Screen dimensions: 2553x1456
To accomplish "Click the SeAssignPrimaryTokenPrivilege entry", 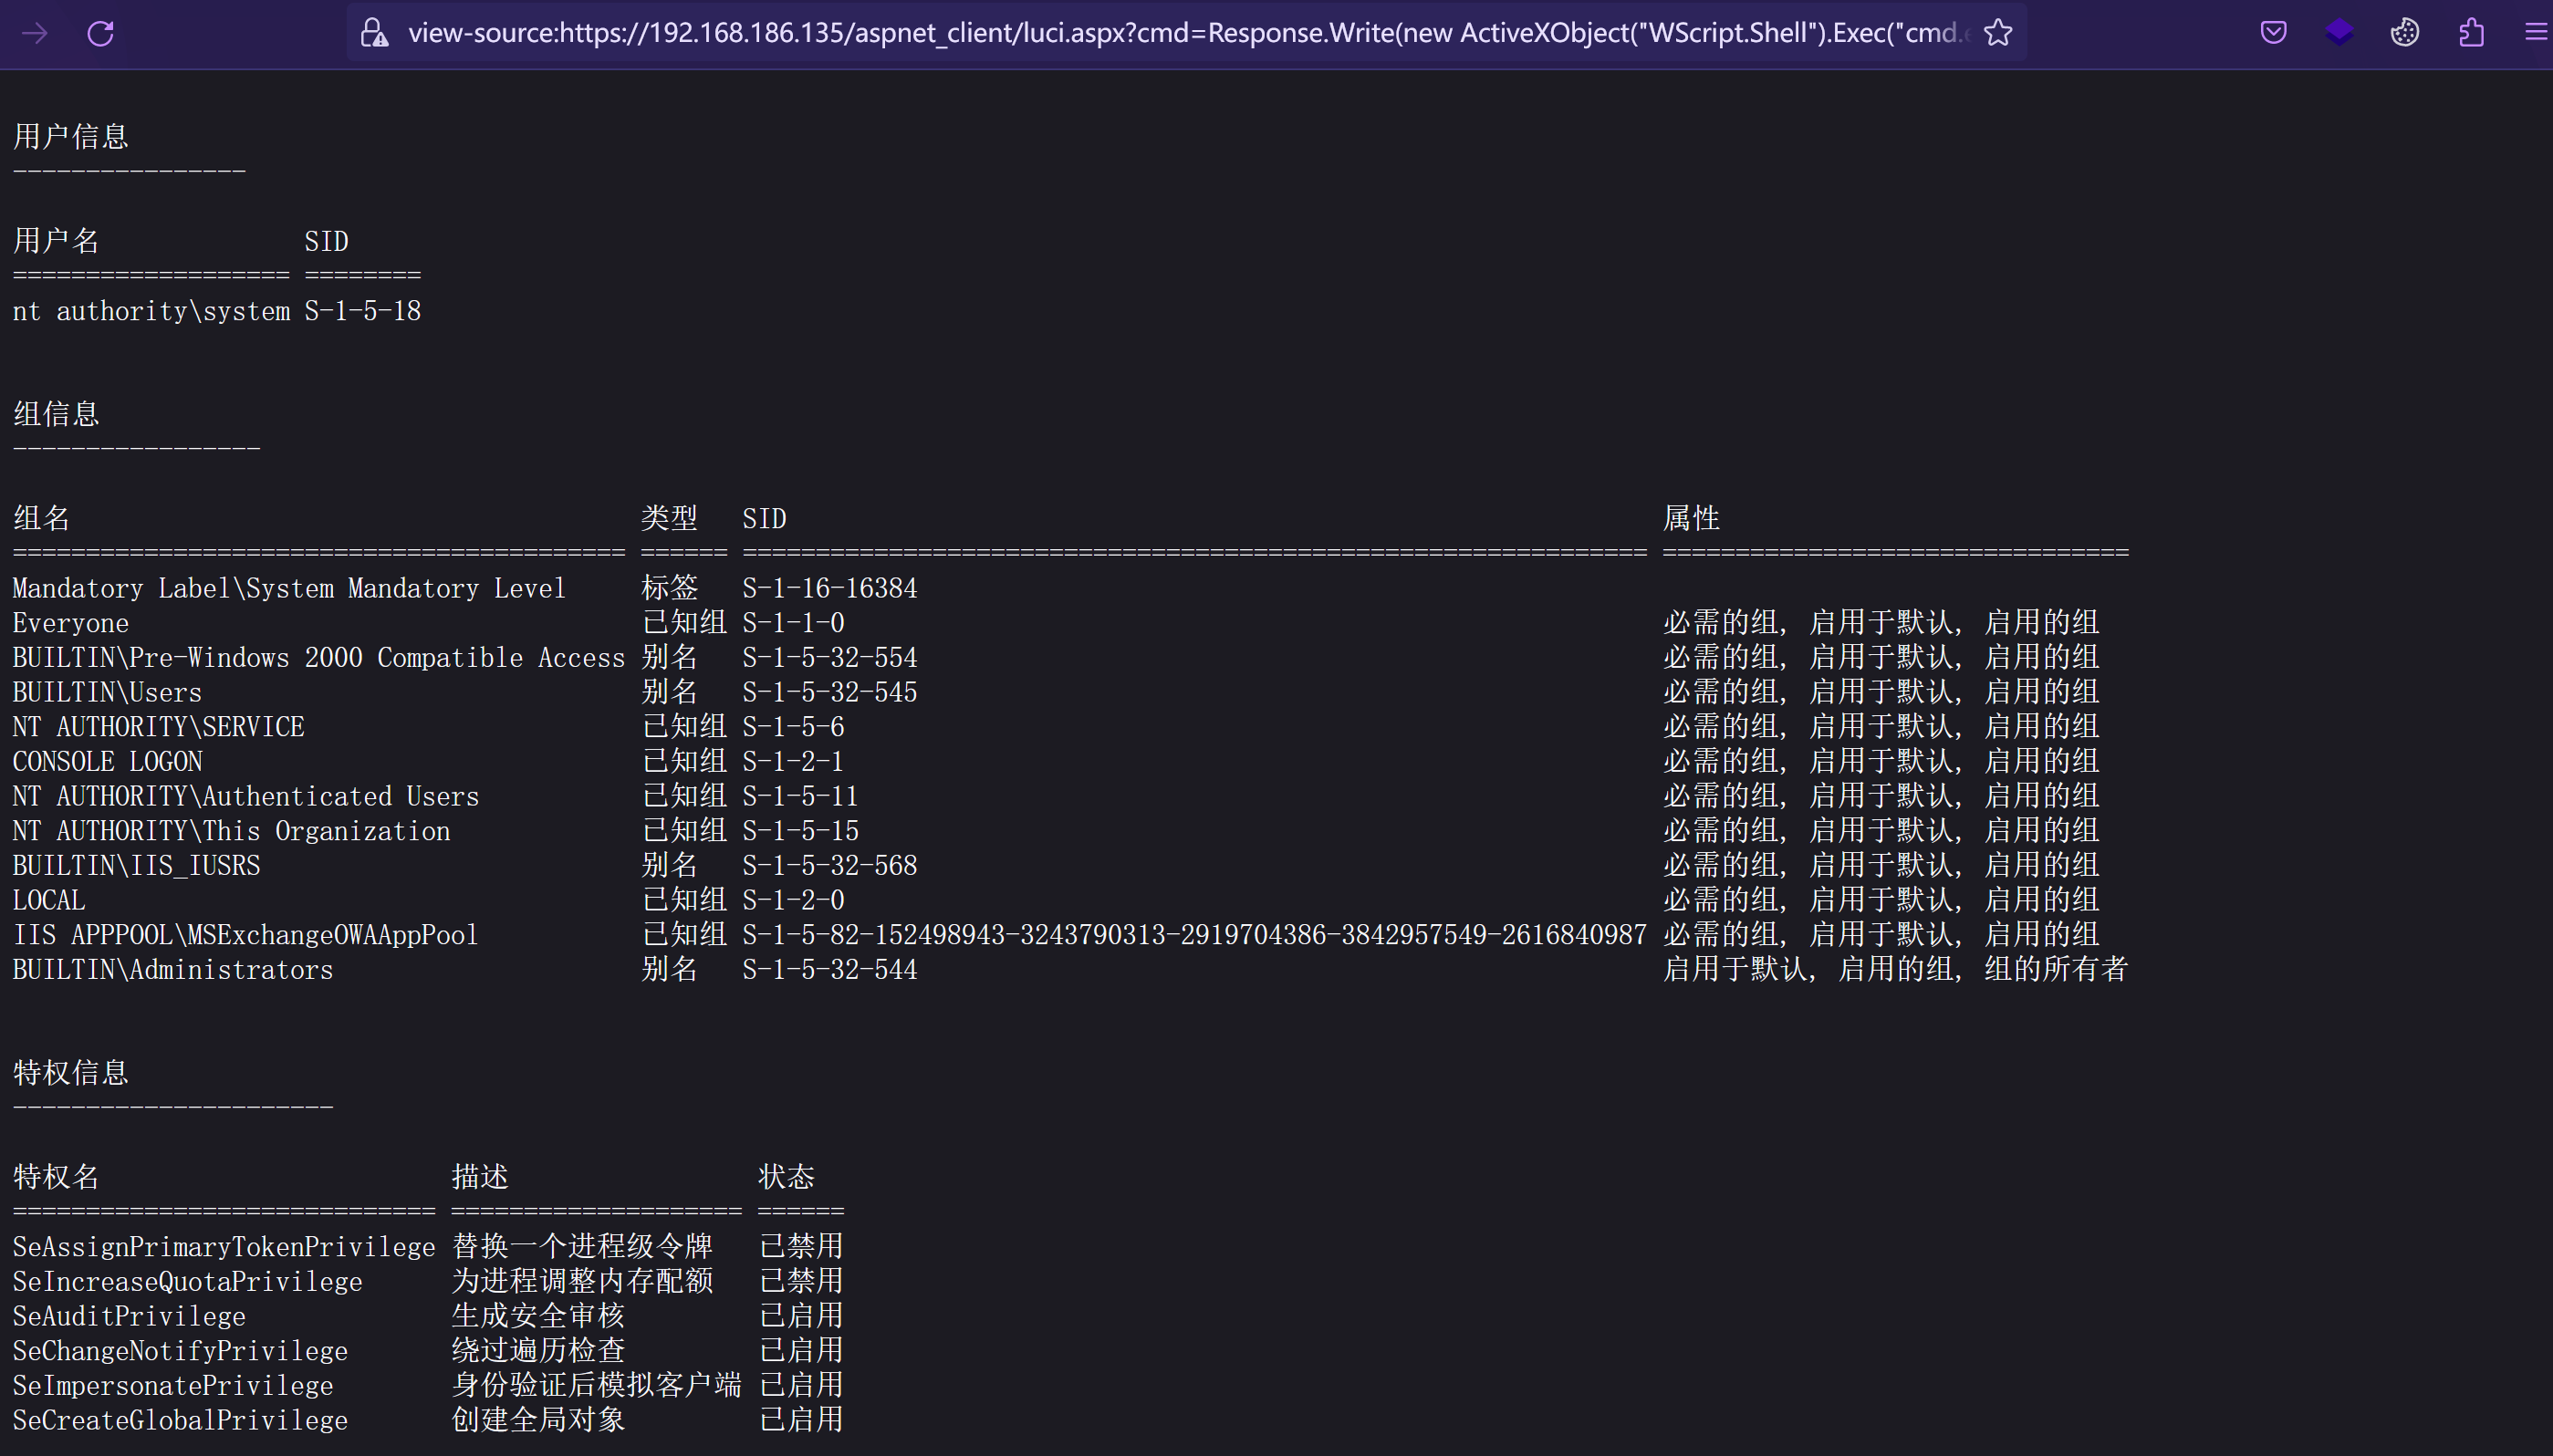I will (x=223, y=1247).
